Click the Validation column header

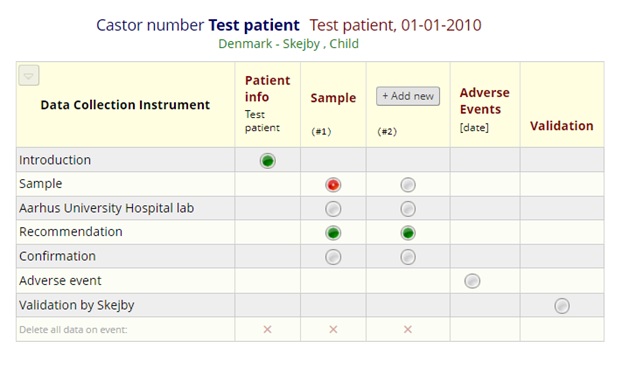(561, 126)
